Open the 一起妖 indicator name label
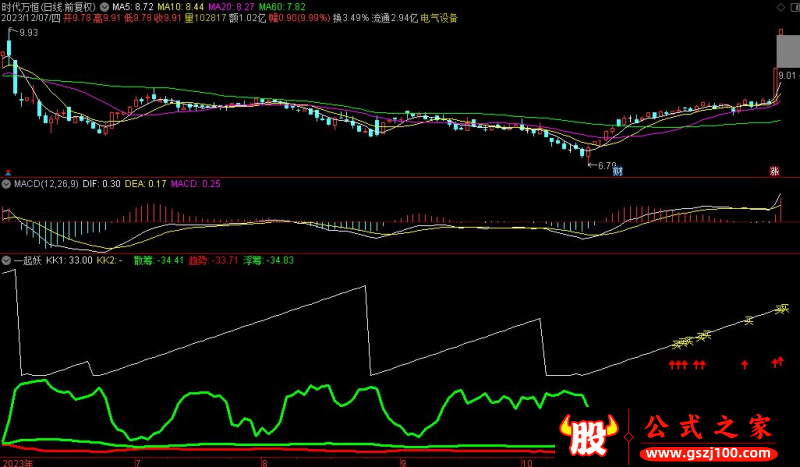The height and width of the screenshot is (467, 800). [x=26, y=260]
